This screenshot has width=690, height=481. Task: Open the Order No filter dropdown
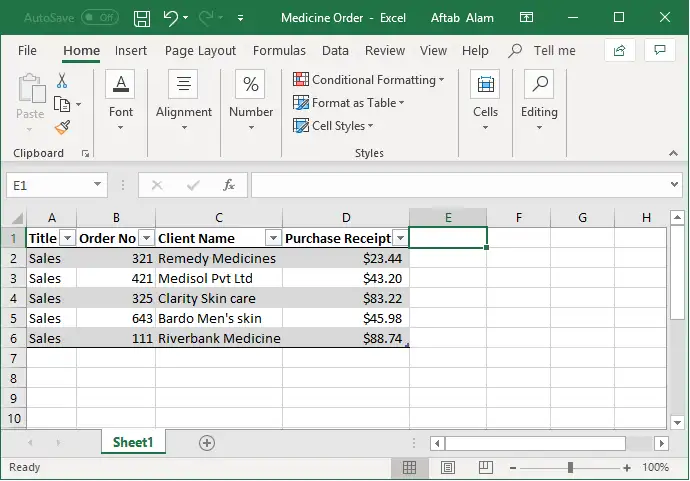[147, 238]
